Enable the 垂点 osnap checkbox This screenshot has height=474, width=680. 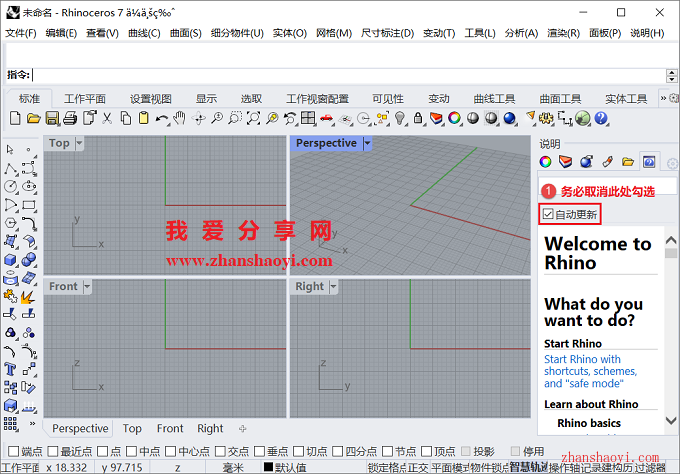pyautogui.click(x=259, y=451)
